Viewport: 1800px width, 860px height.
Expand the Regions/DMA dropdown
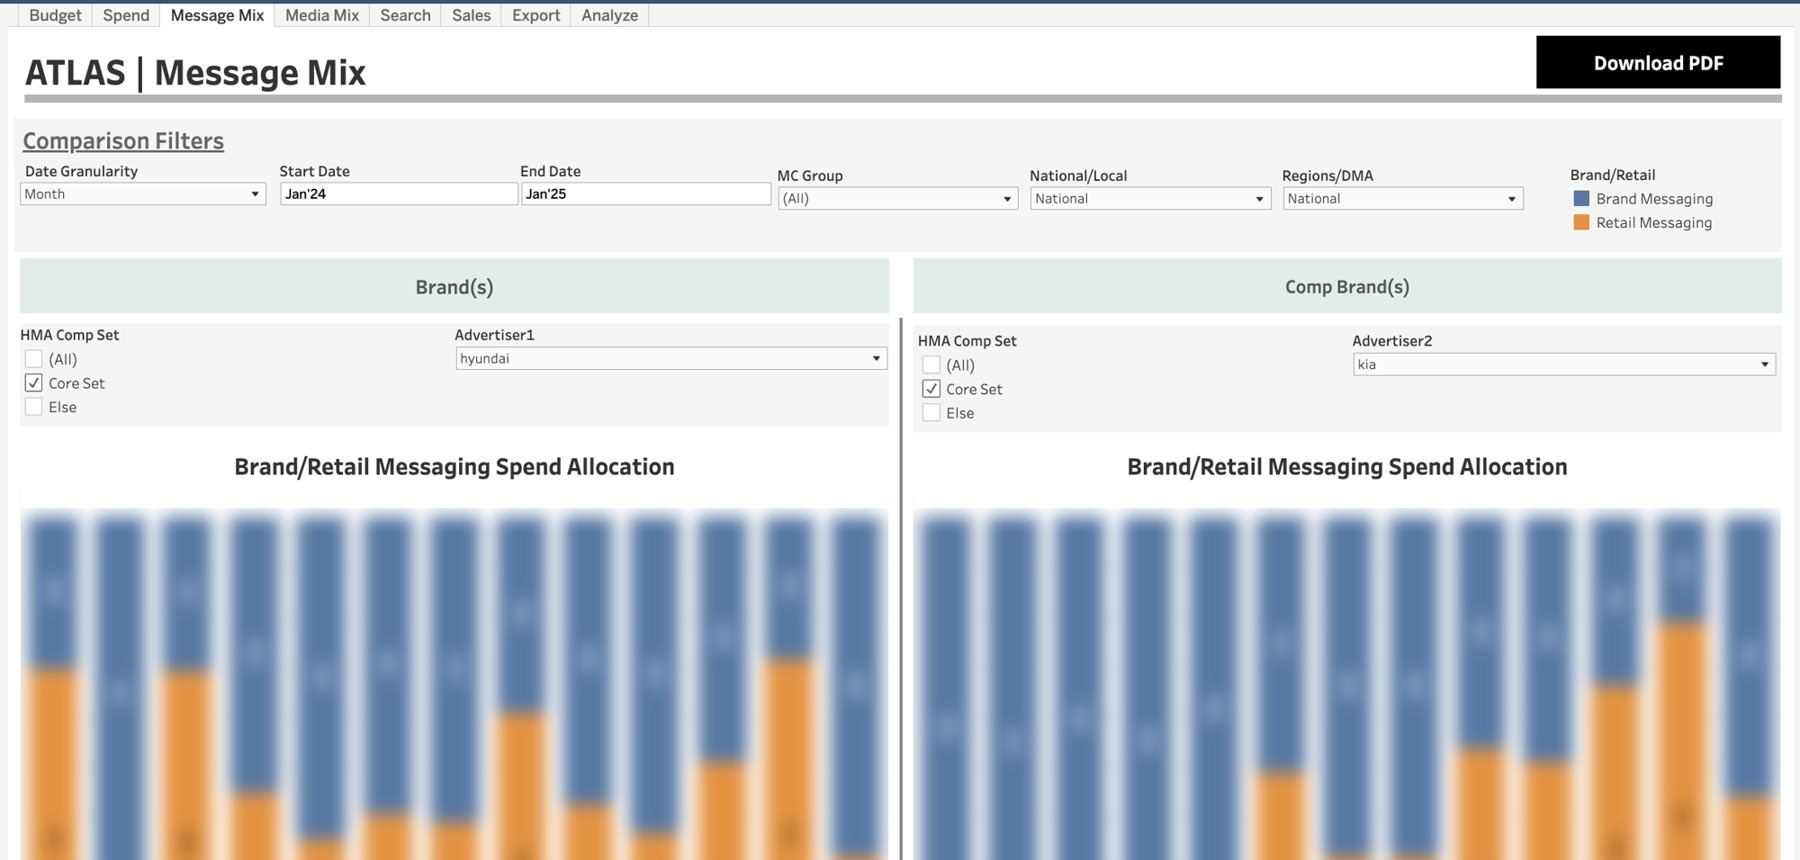[x=1403, y=198]
